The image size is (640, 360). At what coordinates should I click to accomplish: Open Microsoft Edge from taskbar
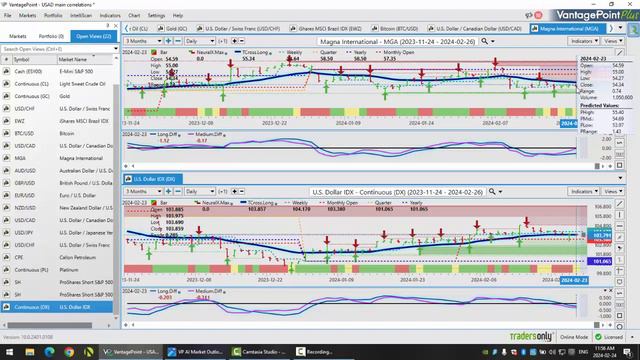(x=49, y=351)
